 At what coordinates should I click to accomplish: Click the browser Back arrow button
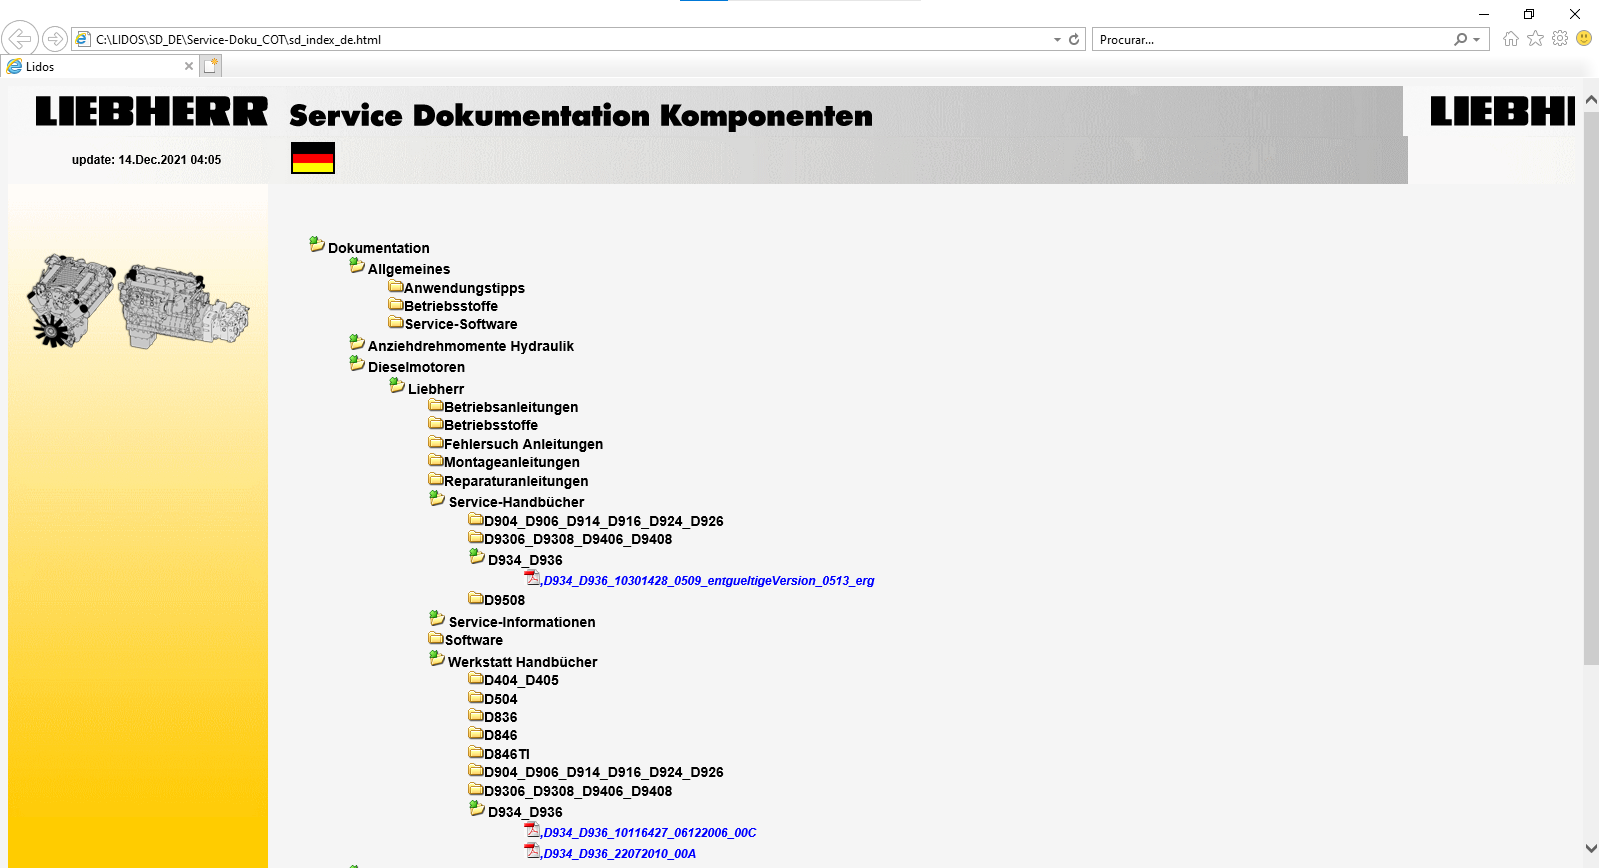(20, 39)
